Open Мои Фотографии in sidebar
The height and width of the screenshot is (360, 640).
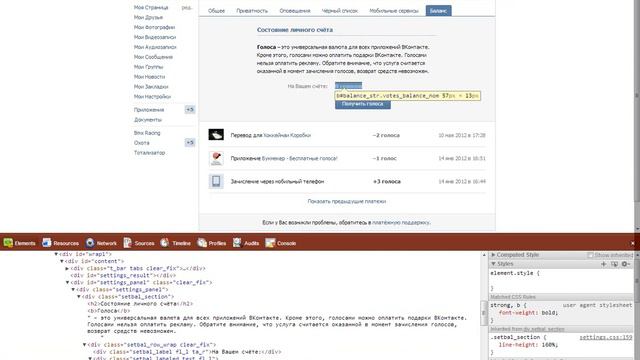pos(154,27)
